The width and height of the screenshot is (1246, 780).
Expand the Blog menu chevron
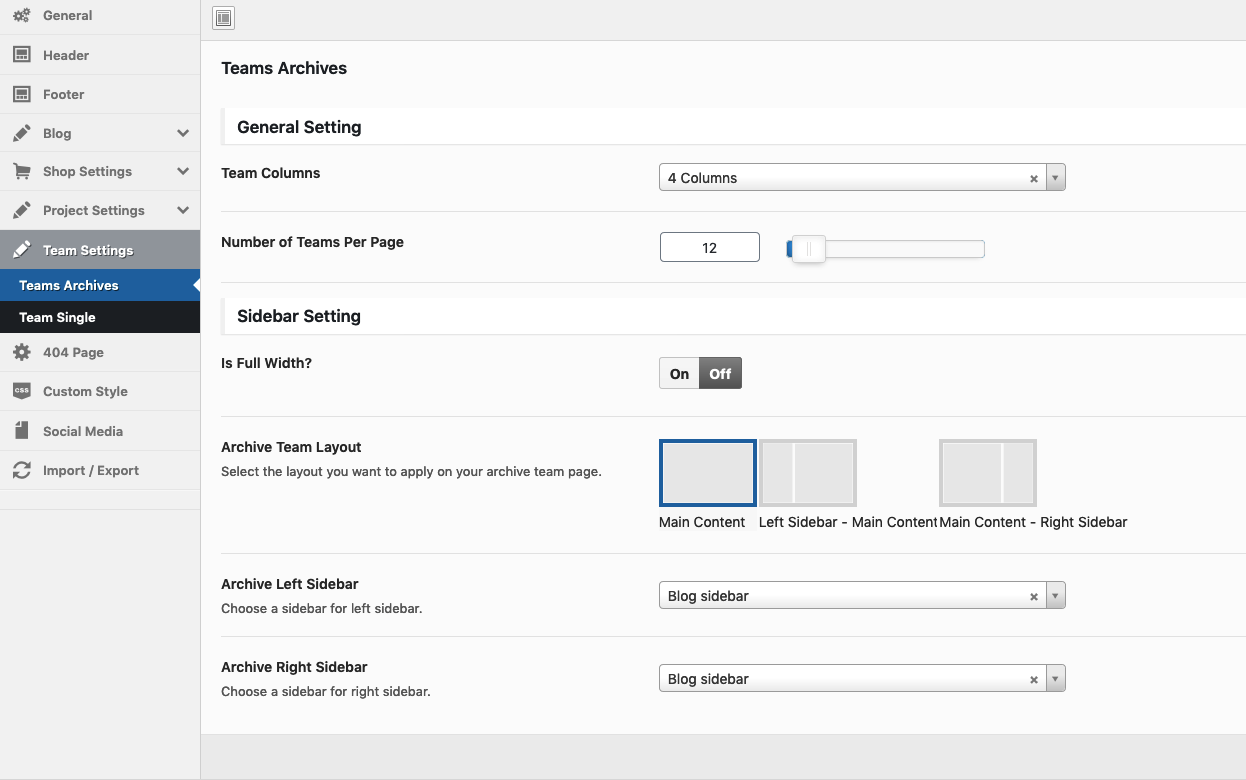pyautogui.click(x=183, y=133)
